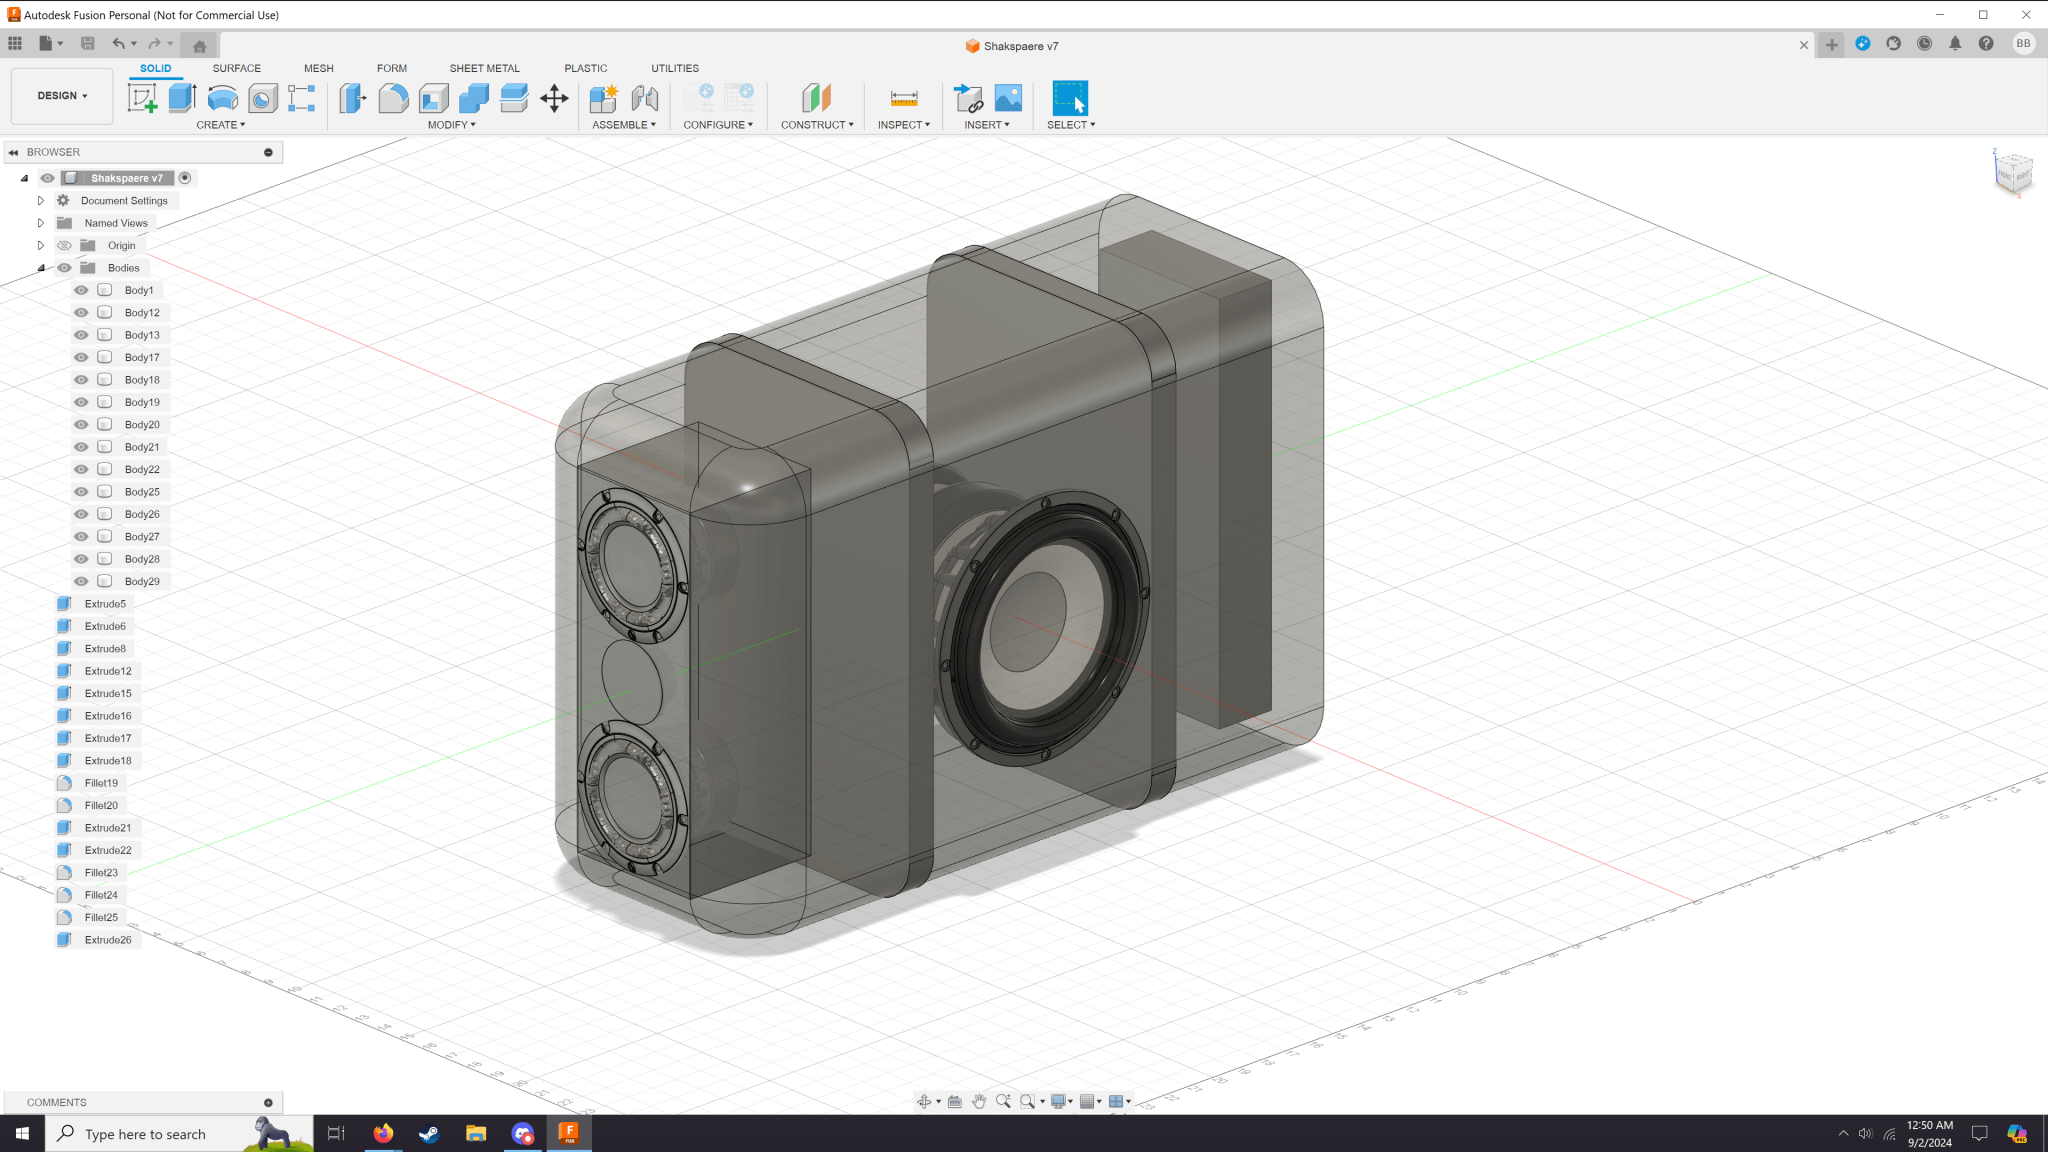The width and height of the screenshot is (2048, 1152).
Task: Switch to the MESH tab
Action: [x=319, y=68]
